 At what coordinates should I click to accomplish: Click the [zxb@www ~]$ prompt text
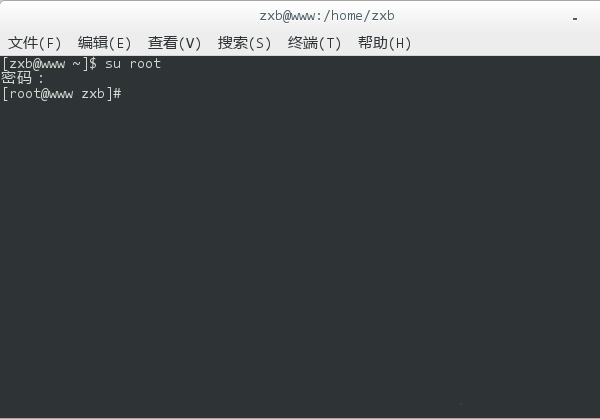(48, 64)
